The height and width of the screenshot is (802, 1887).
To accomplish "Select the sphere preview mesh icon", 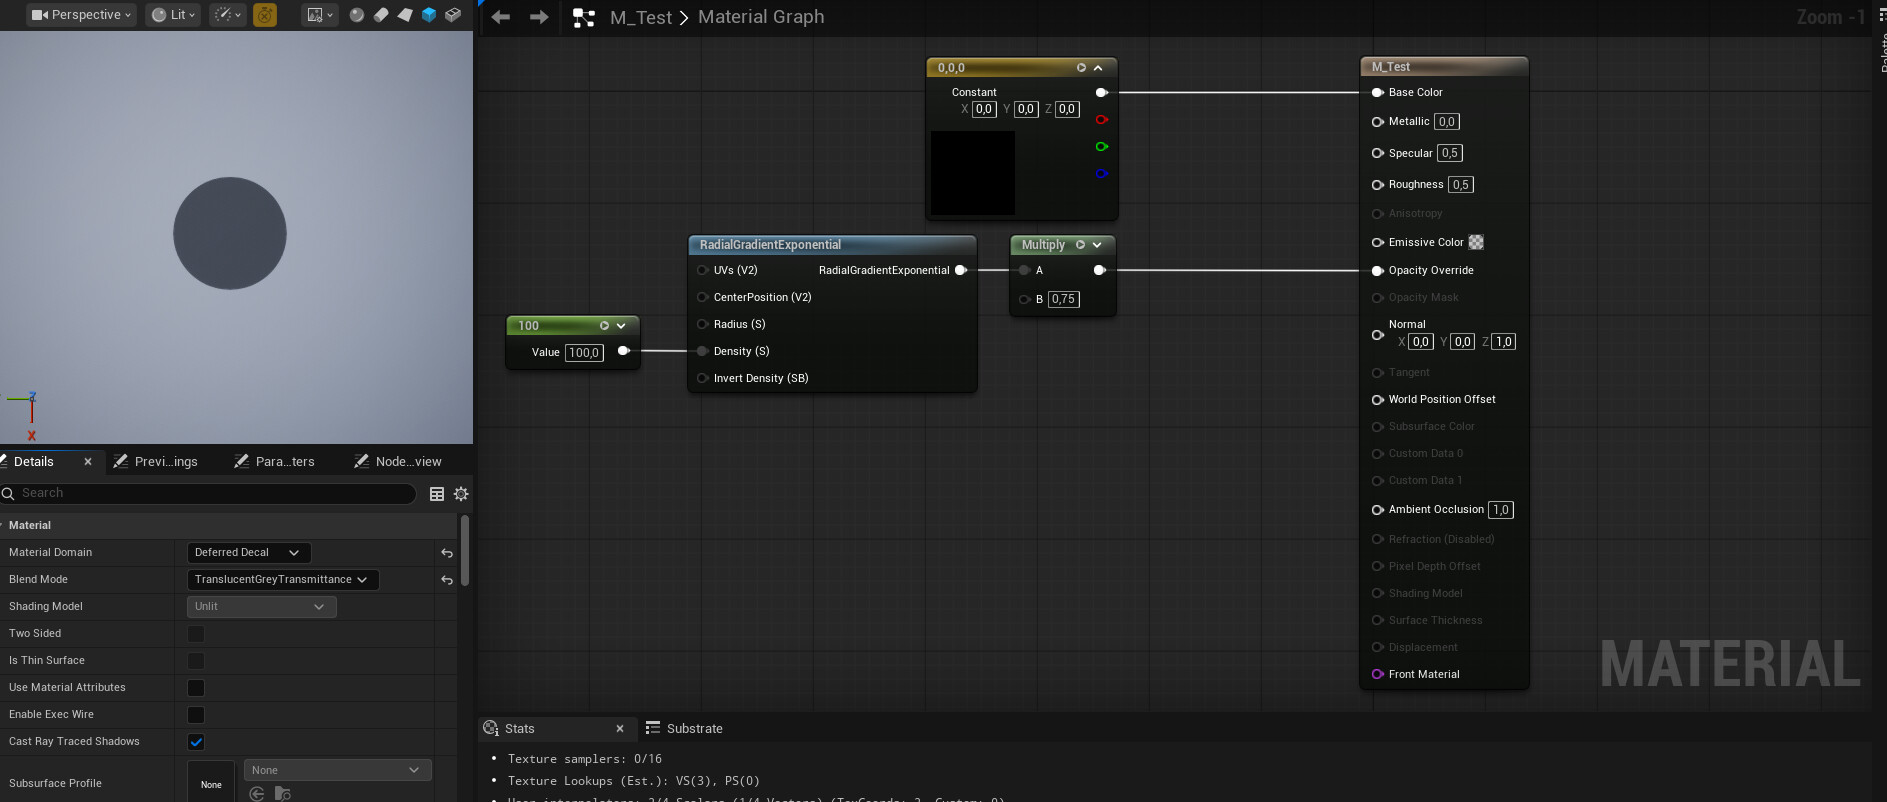I will [x=357, y=15].
